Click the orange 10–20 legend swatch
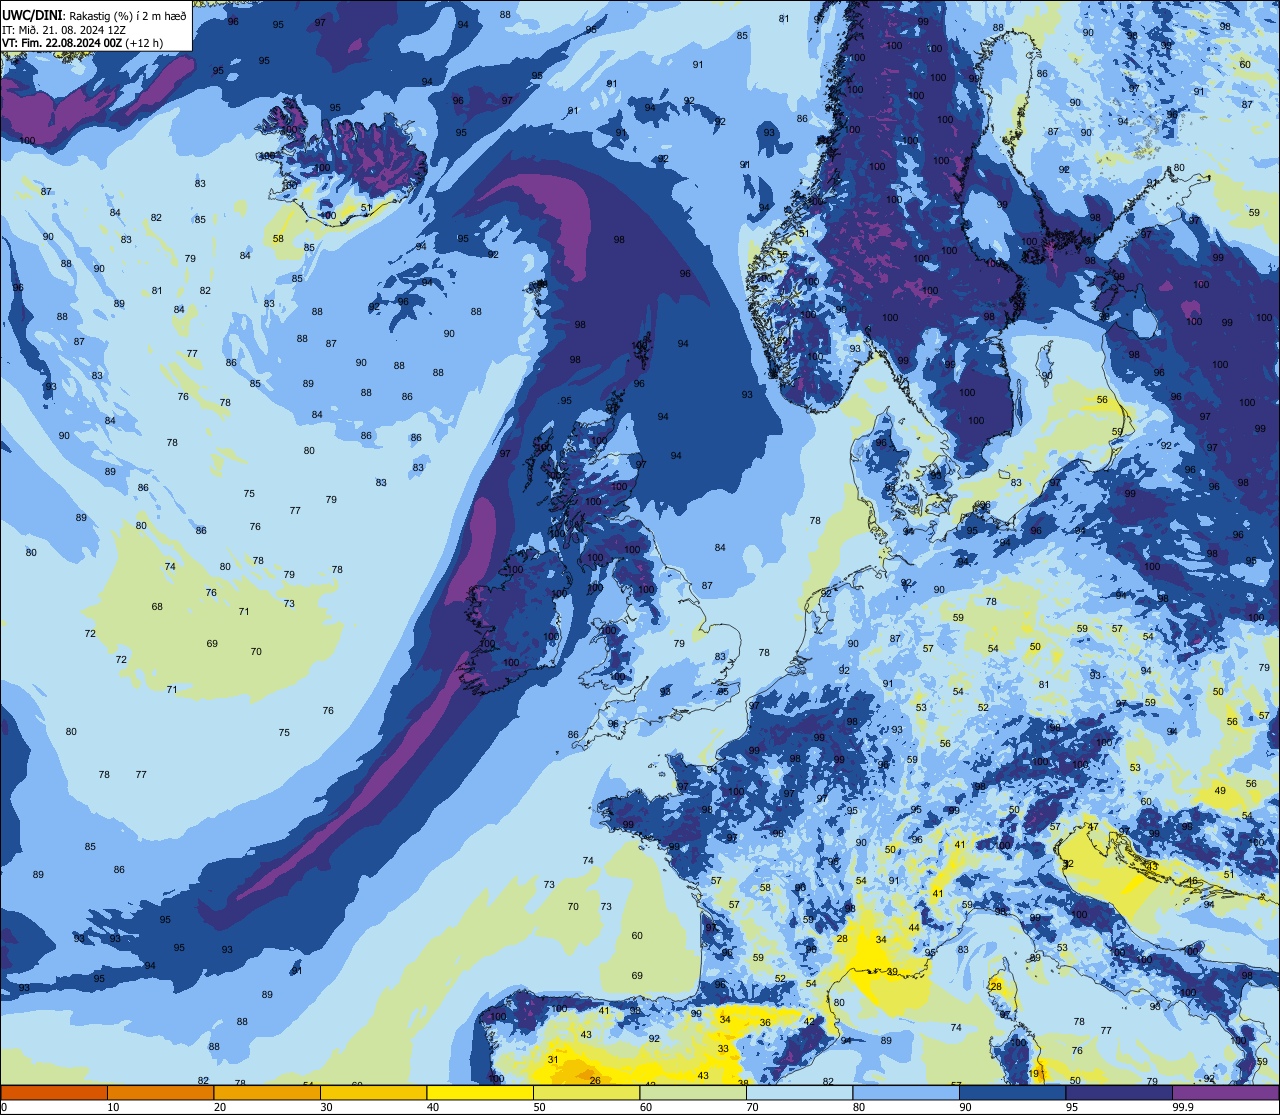 point(160,1092)
